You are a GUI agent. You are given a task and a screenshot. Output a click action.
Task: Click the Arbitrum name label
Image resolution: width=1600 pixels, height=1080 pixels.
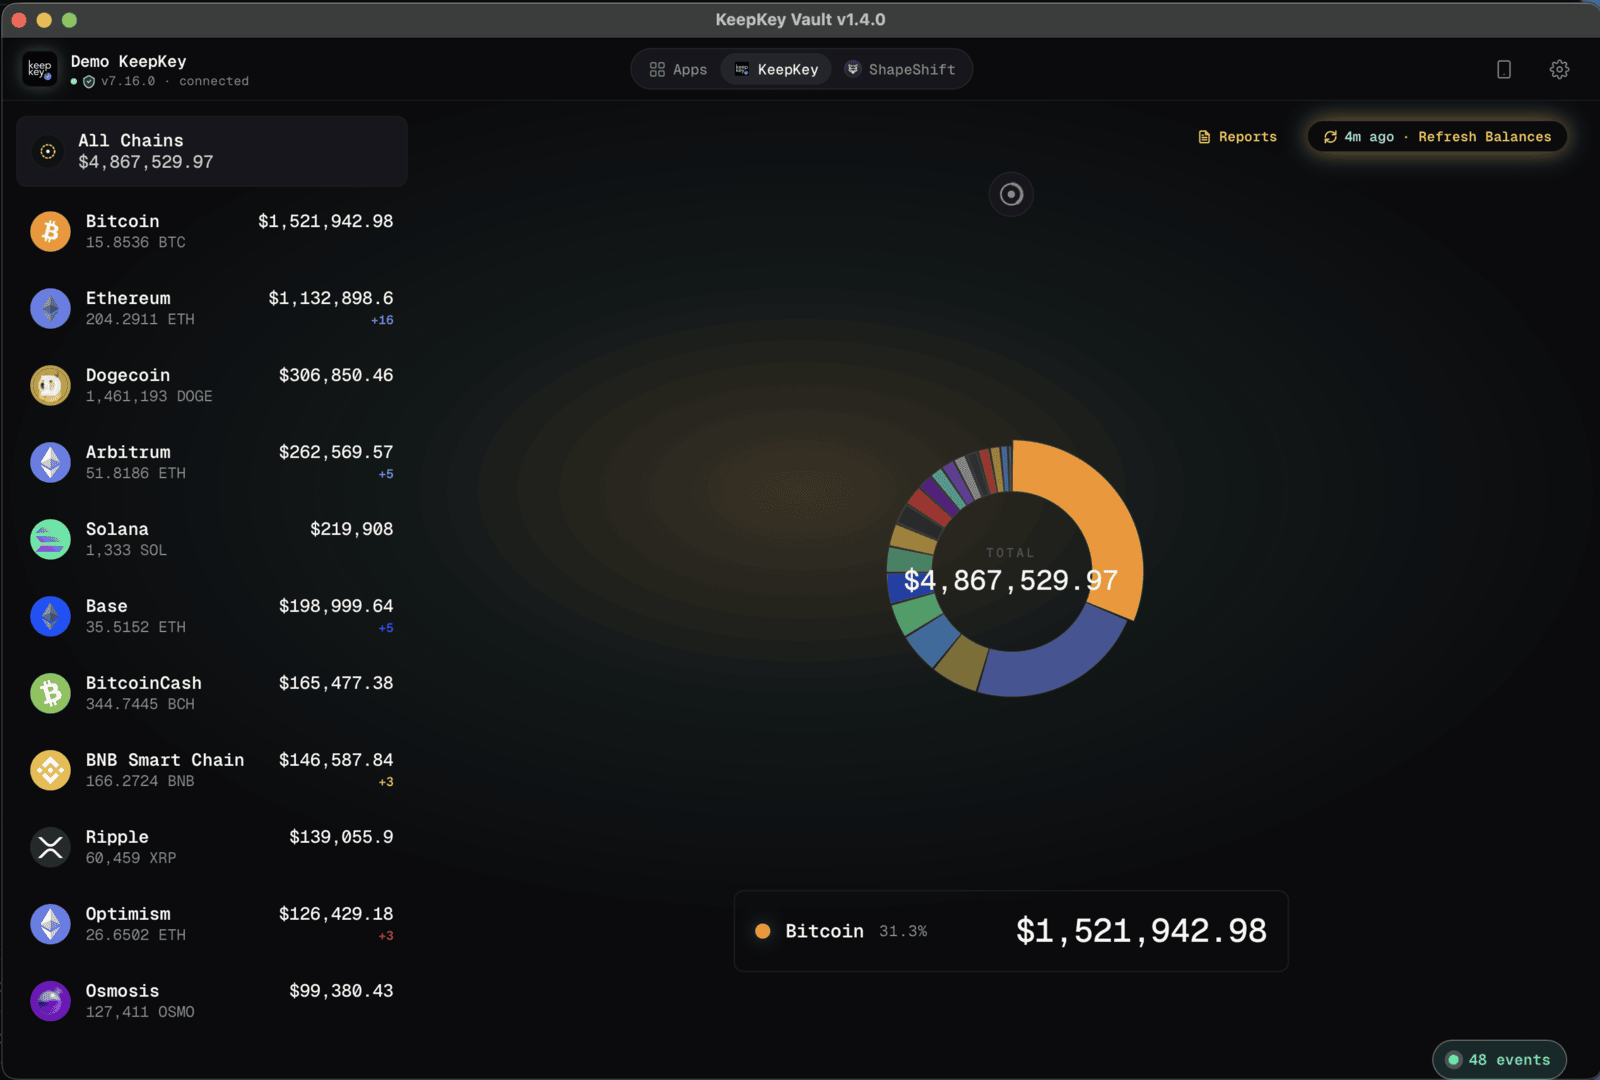pyautogui.click(x=128, y=452)
